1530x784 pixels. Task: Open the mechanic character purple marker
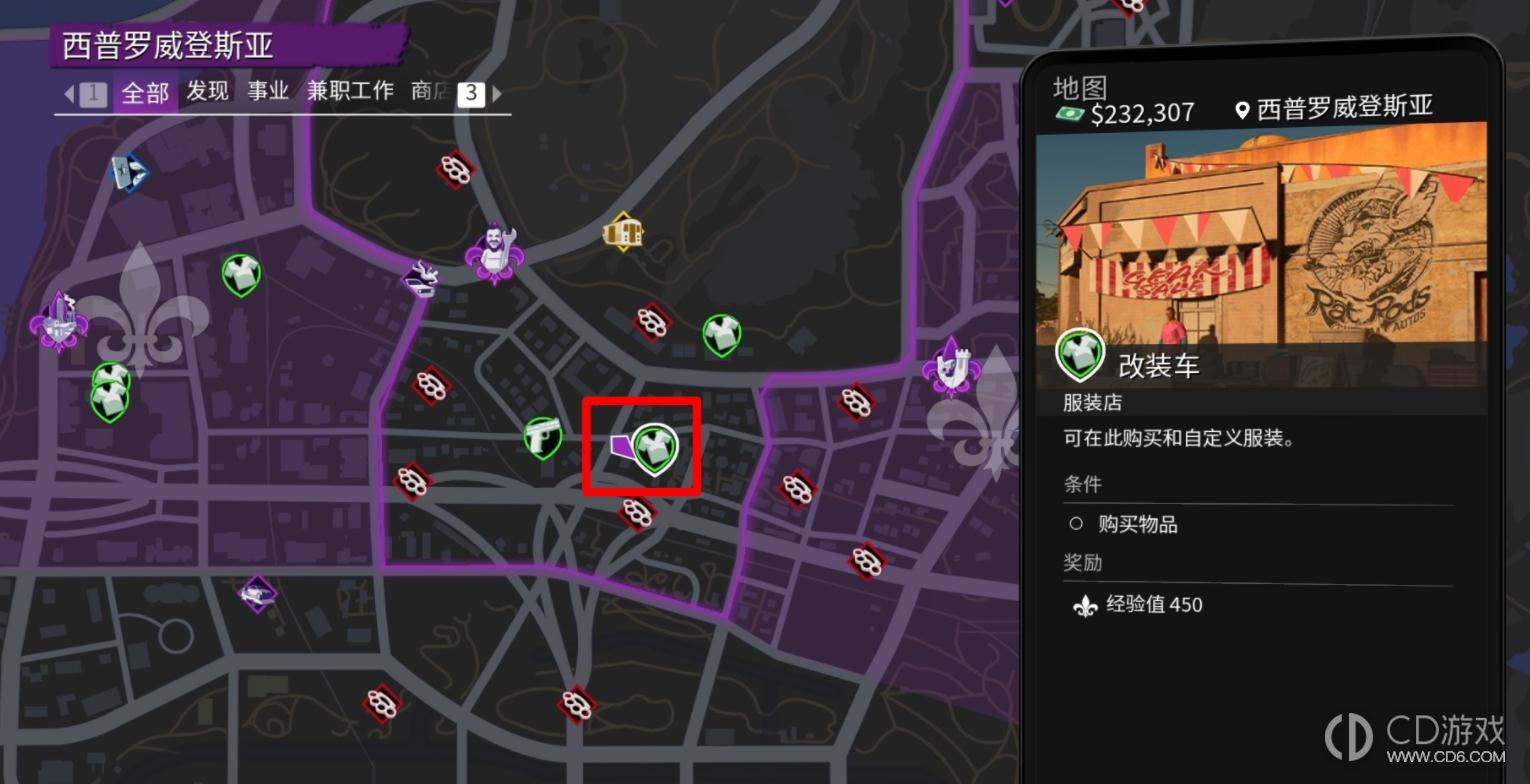[x=493, y=251]
